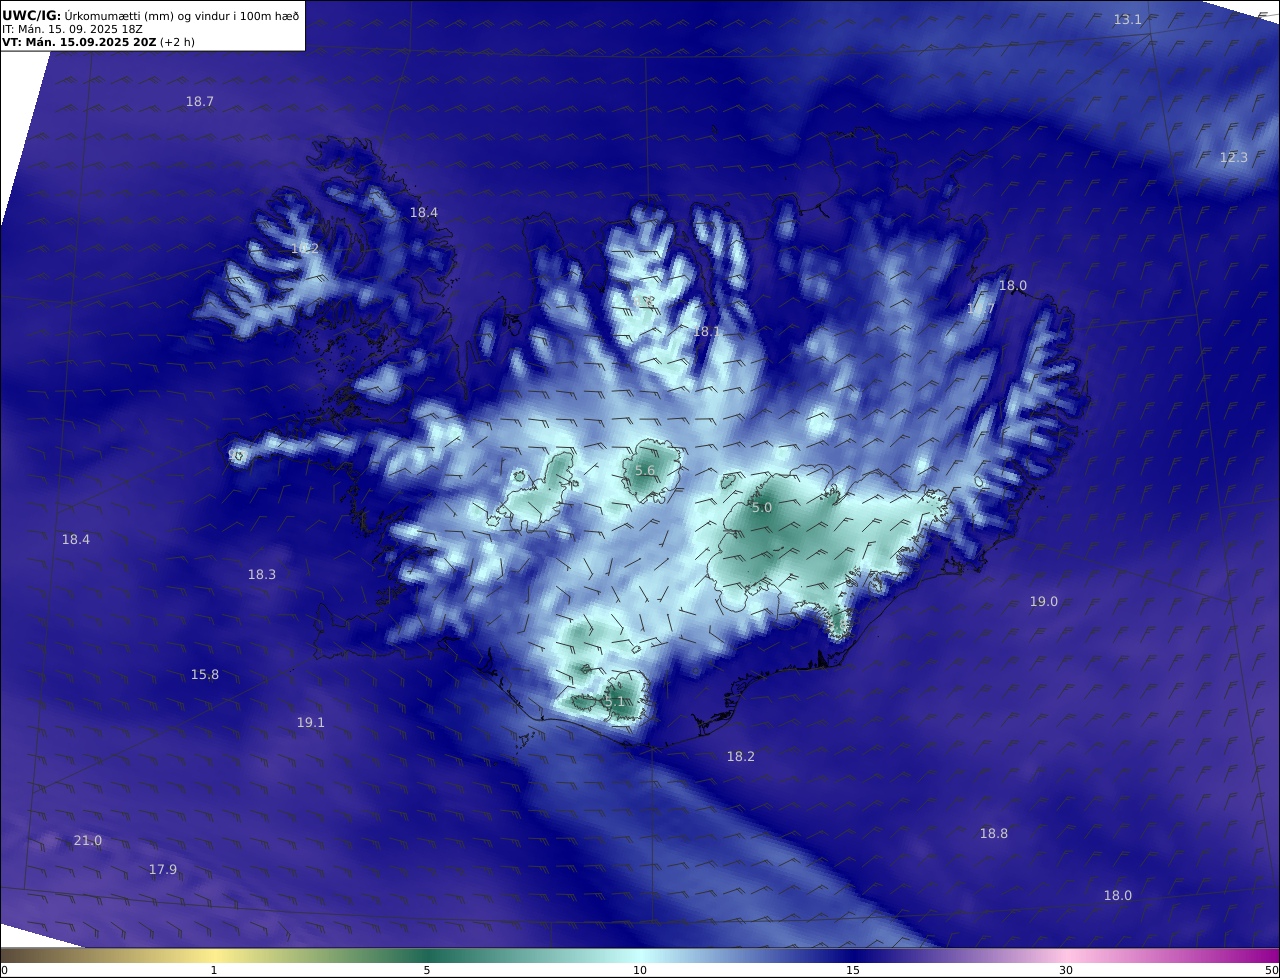Click the colorbar tick label 5

[x=427, y=970]
